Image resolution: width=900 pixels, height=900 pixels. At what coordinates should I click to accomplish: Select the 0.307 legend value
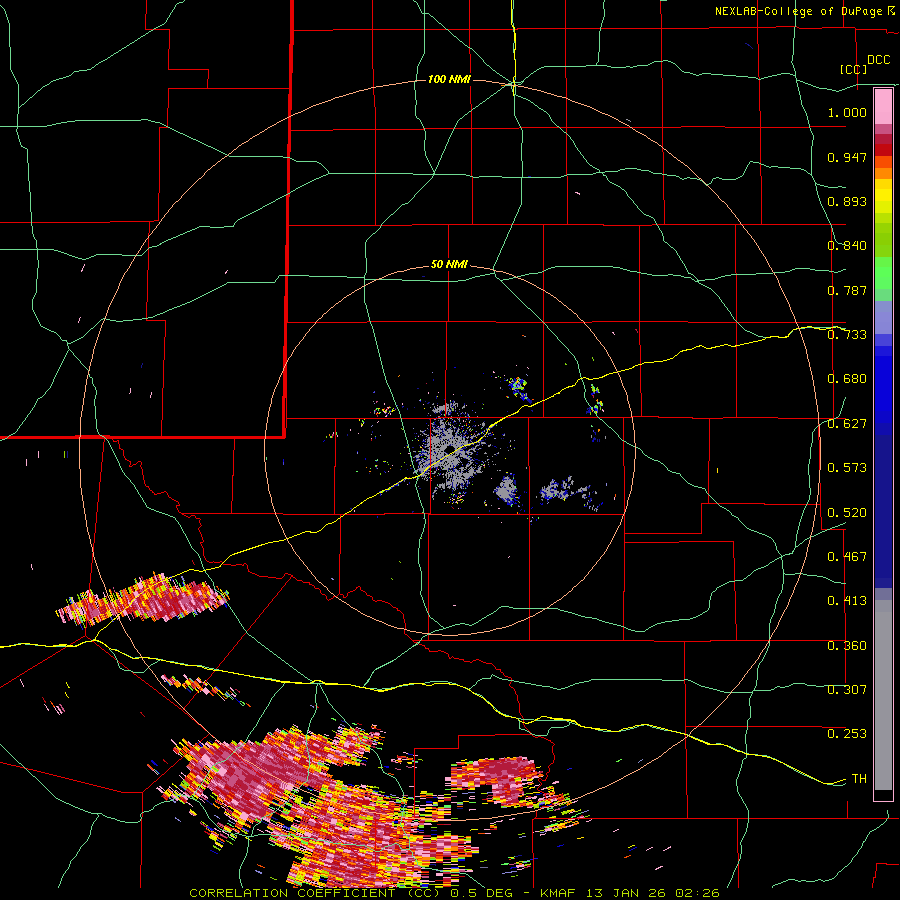pos(847,690)
